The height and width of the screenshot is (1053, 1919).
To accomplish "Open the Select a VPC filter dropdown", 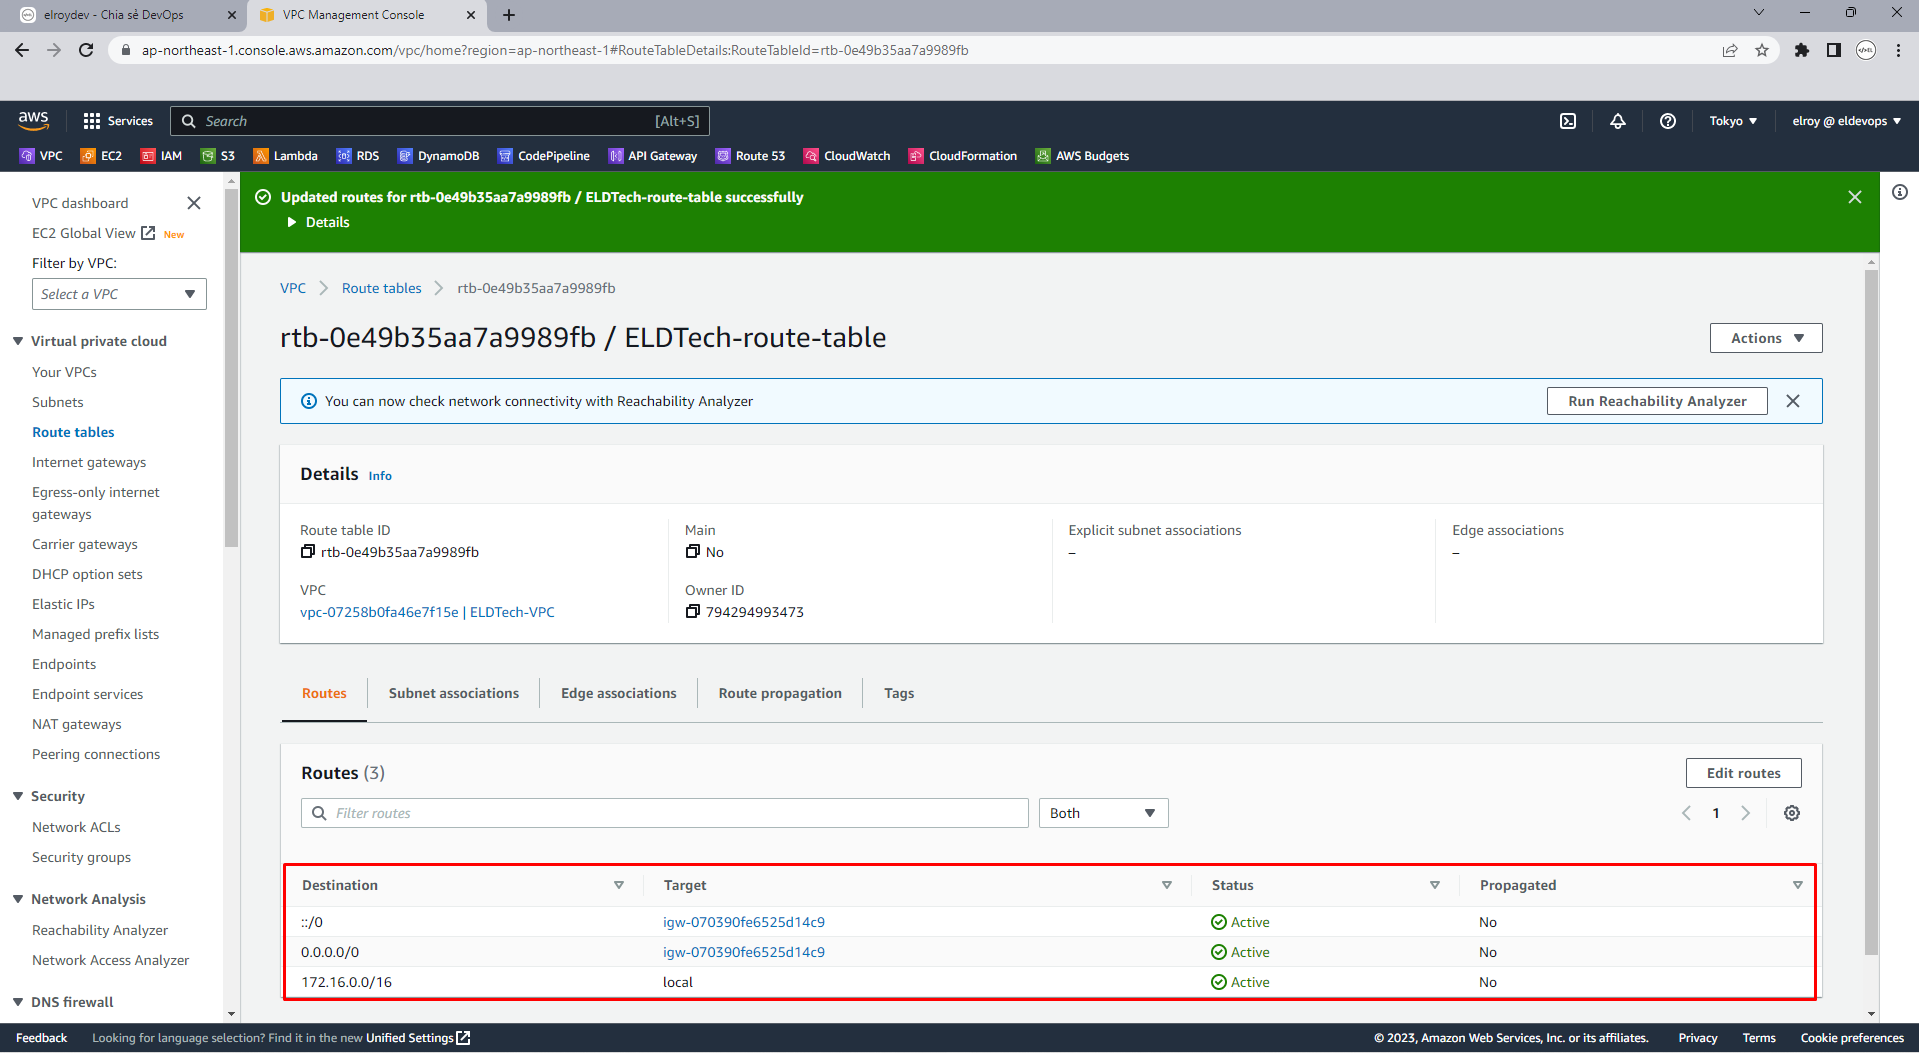I will (119, 294).
